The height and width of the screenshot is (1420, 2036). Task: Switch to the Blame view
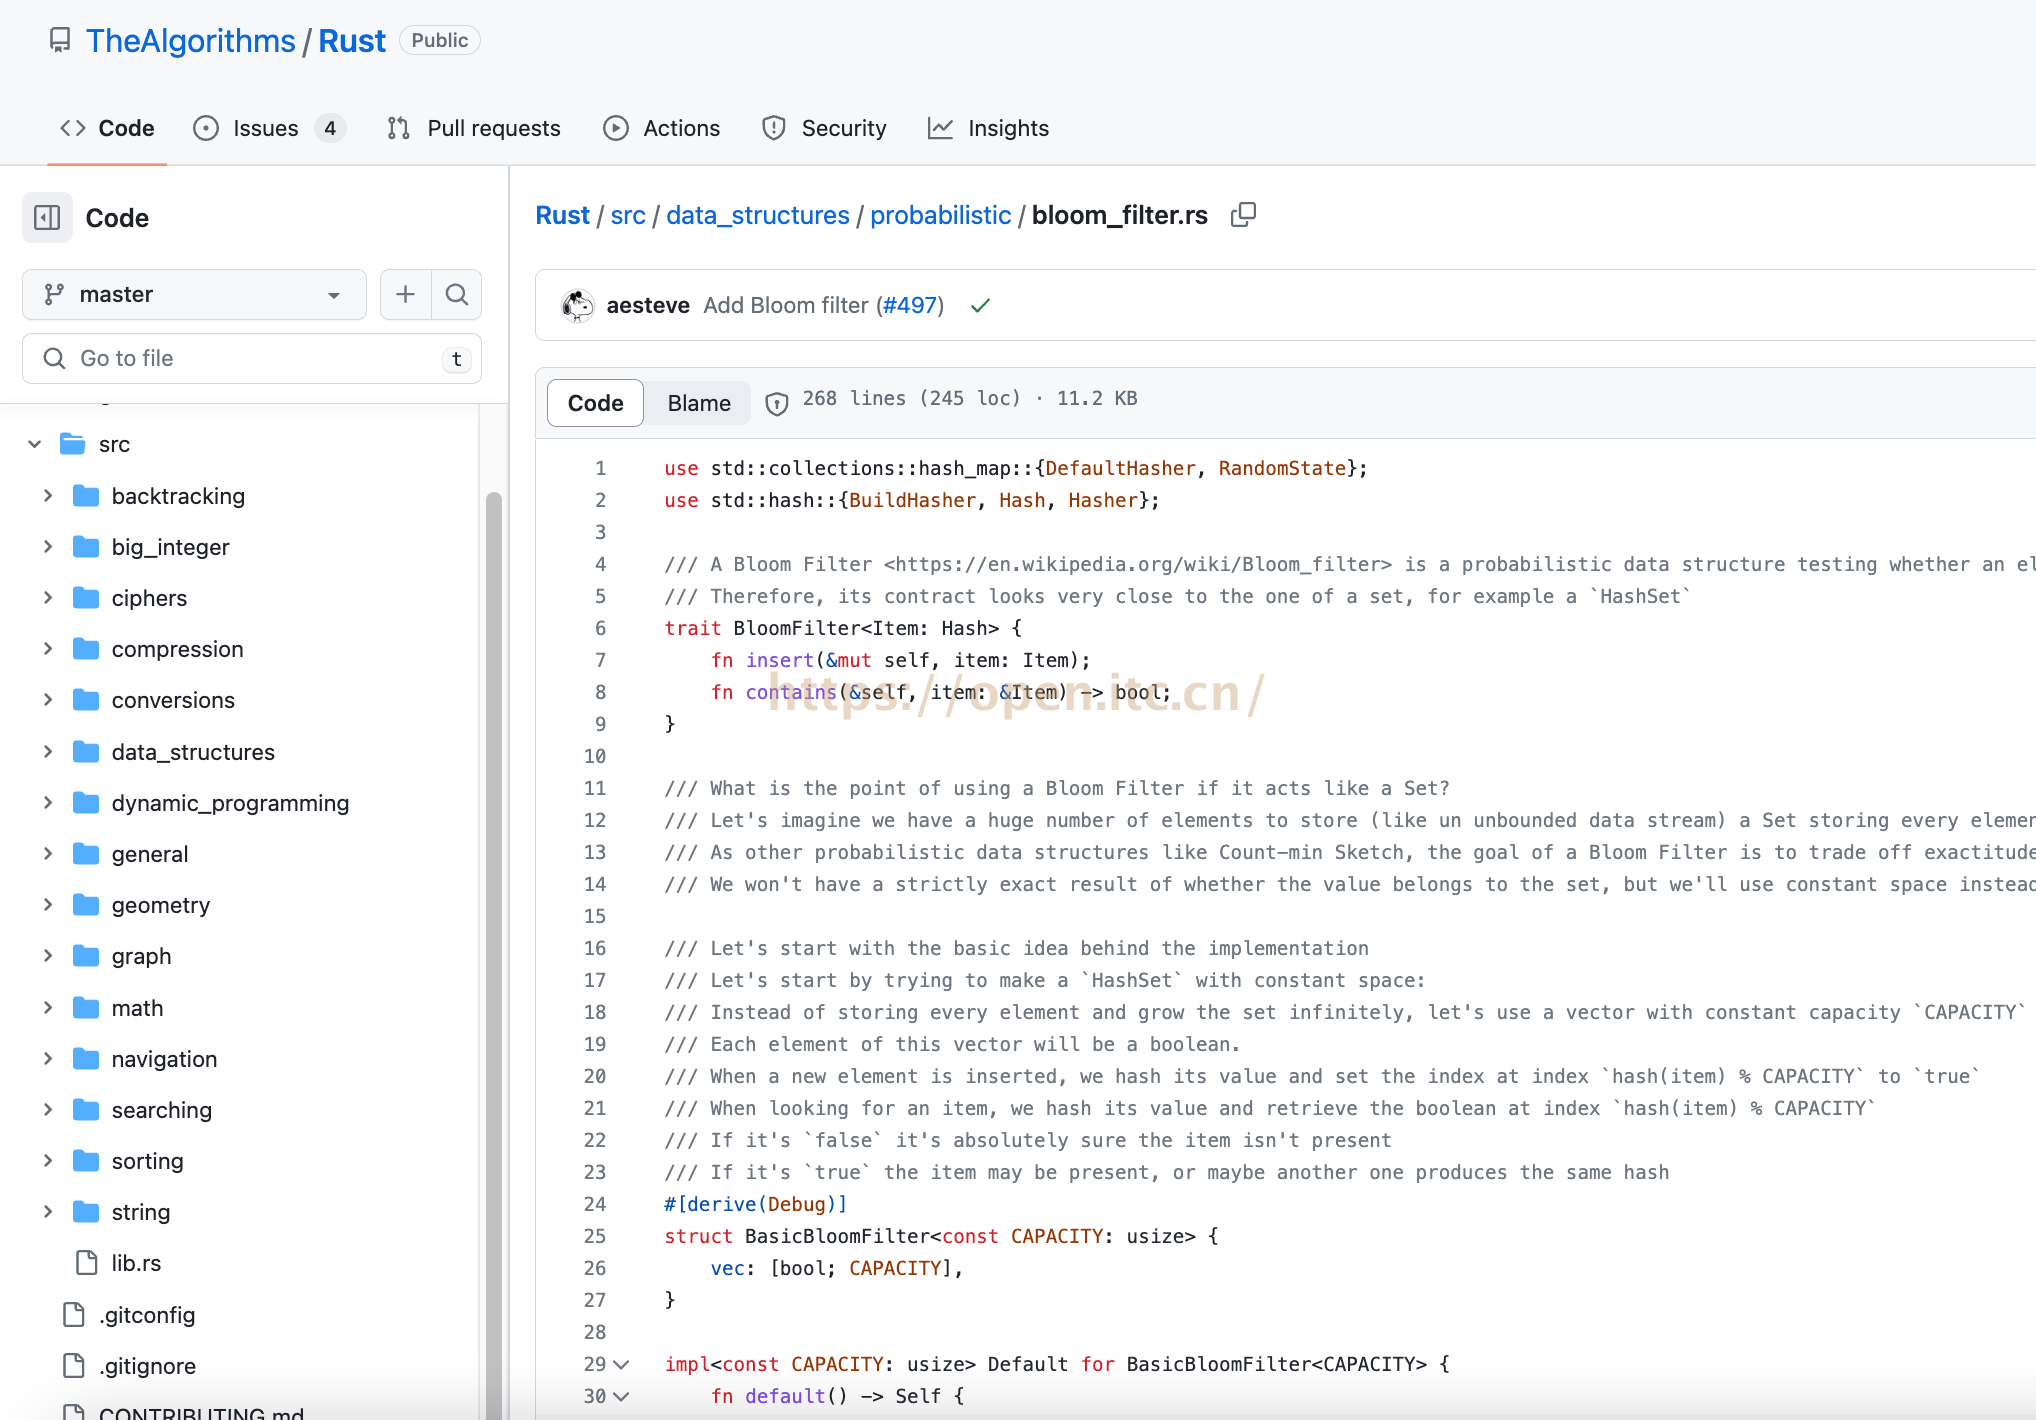coord(699,402)
